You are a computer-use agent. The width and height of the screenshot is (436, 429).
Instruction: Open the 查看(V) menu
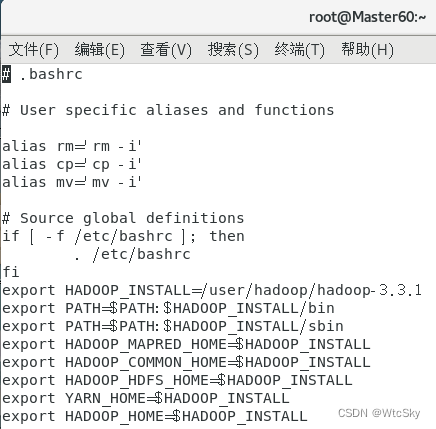click(x=166, y=50)
